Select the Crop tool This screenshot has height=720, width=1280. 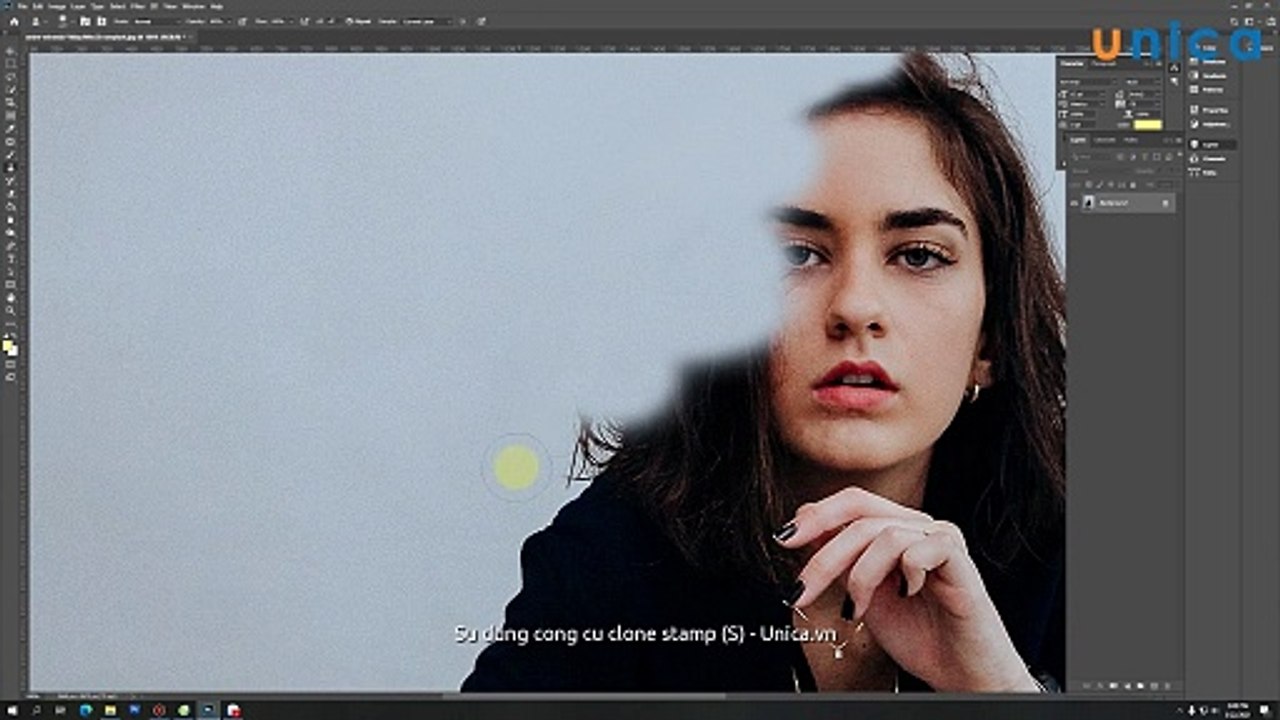pos(11,101)
